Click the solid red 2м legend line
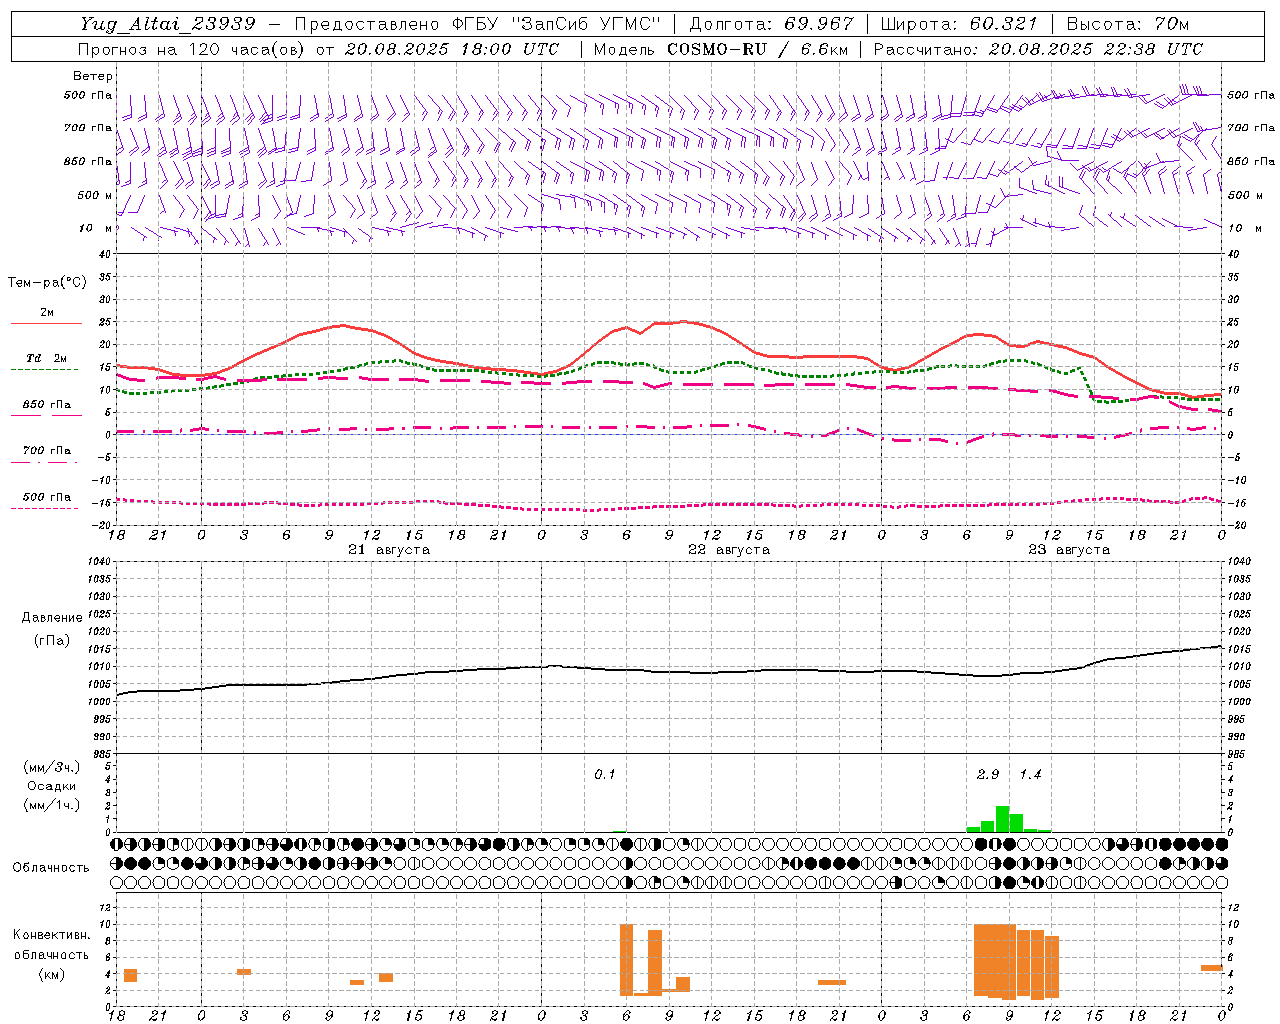This screenshot has width=1280, height=1024. [47, 324]
